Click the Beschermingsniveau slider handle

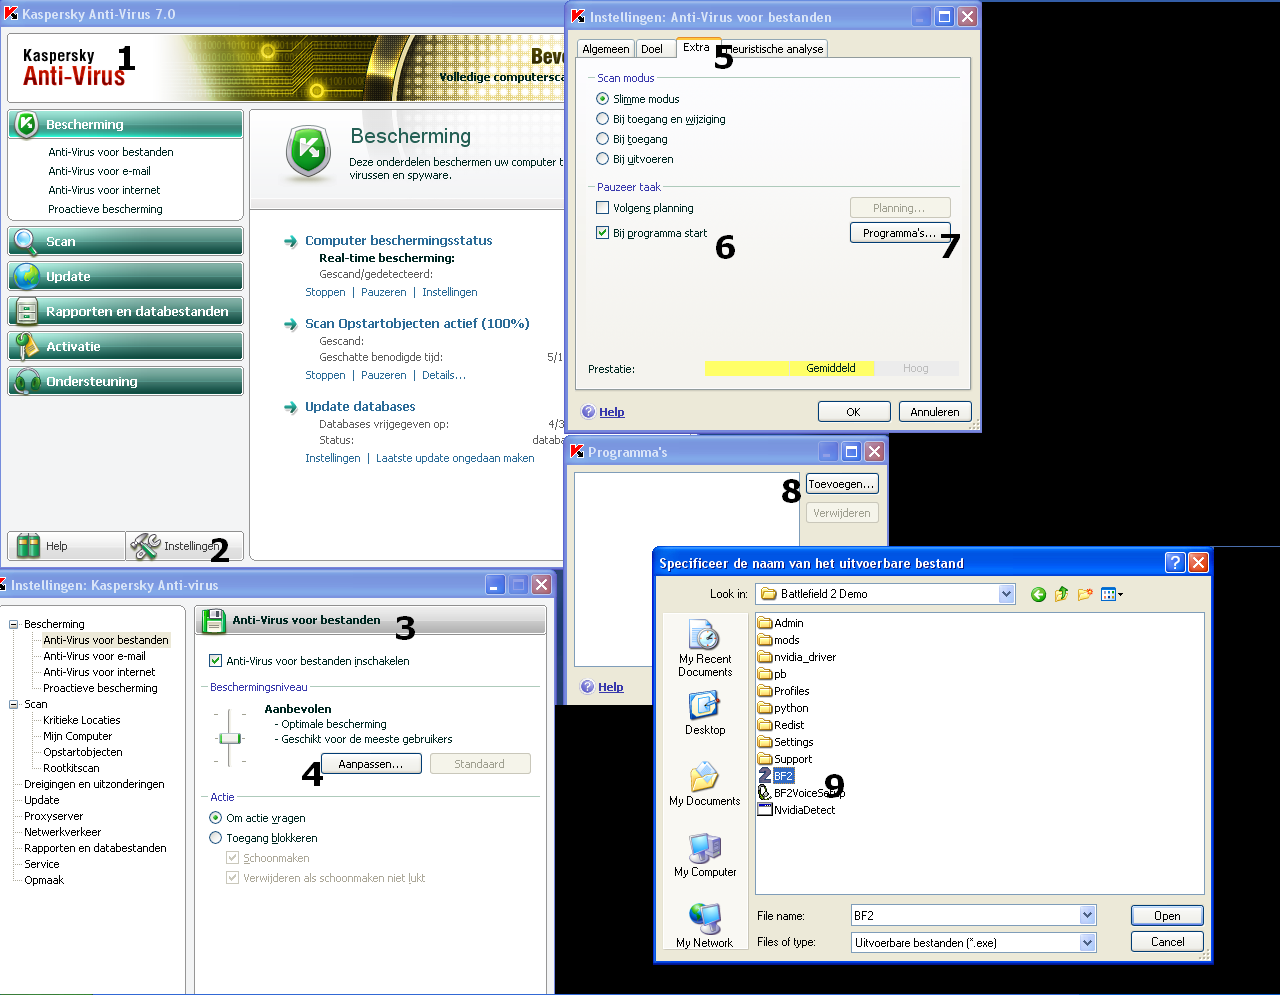(x=230, y=738)
